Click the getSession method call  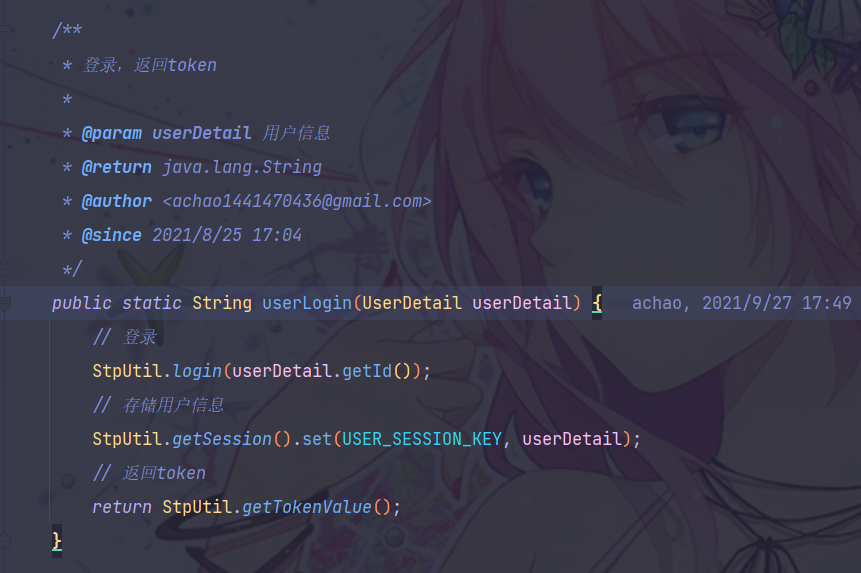(x=222, y=439)
